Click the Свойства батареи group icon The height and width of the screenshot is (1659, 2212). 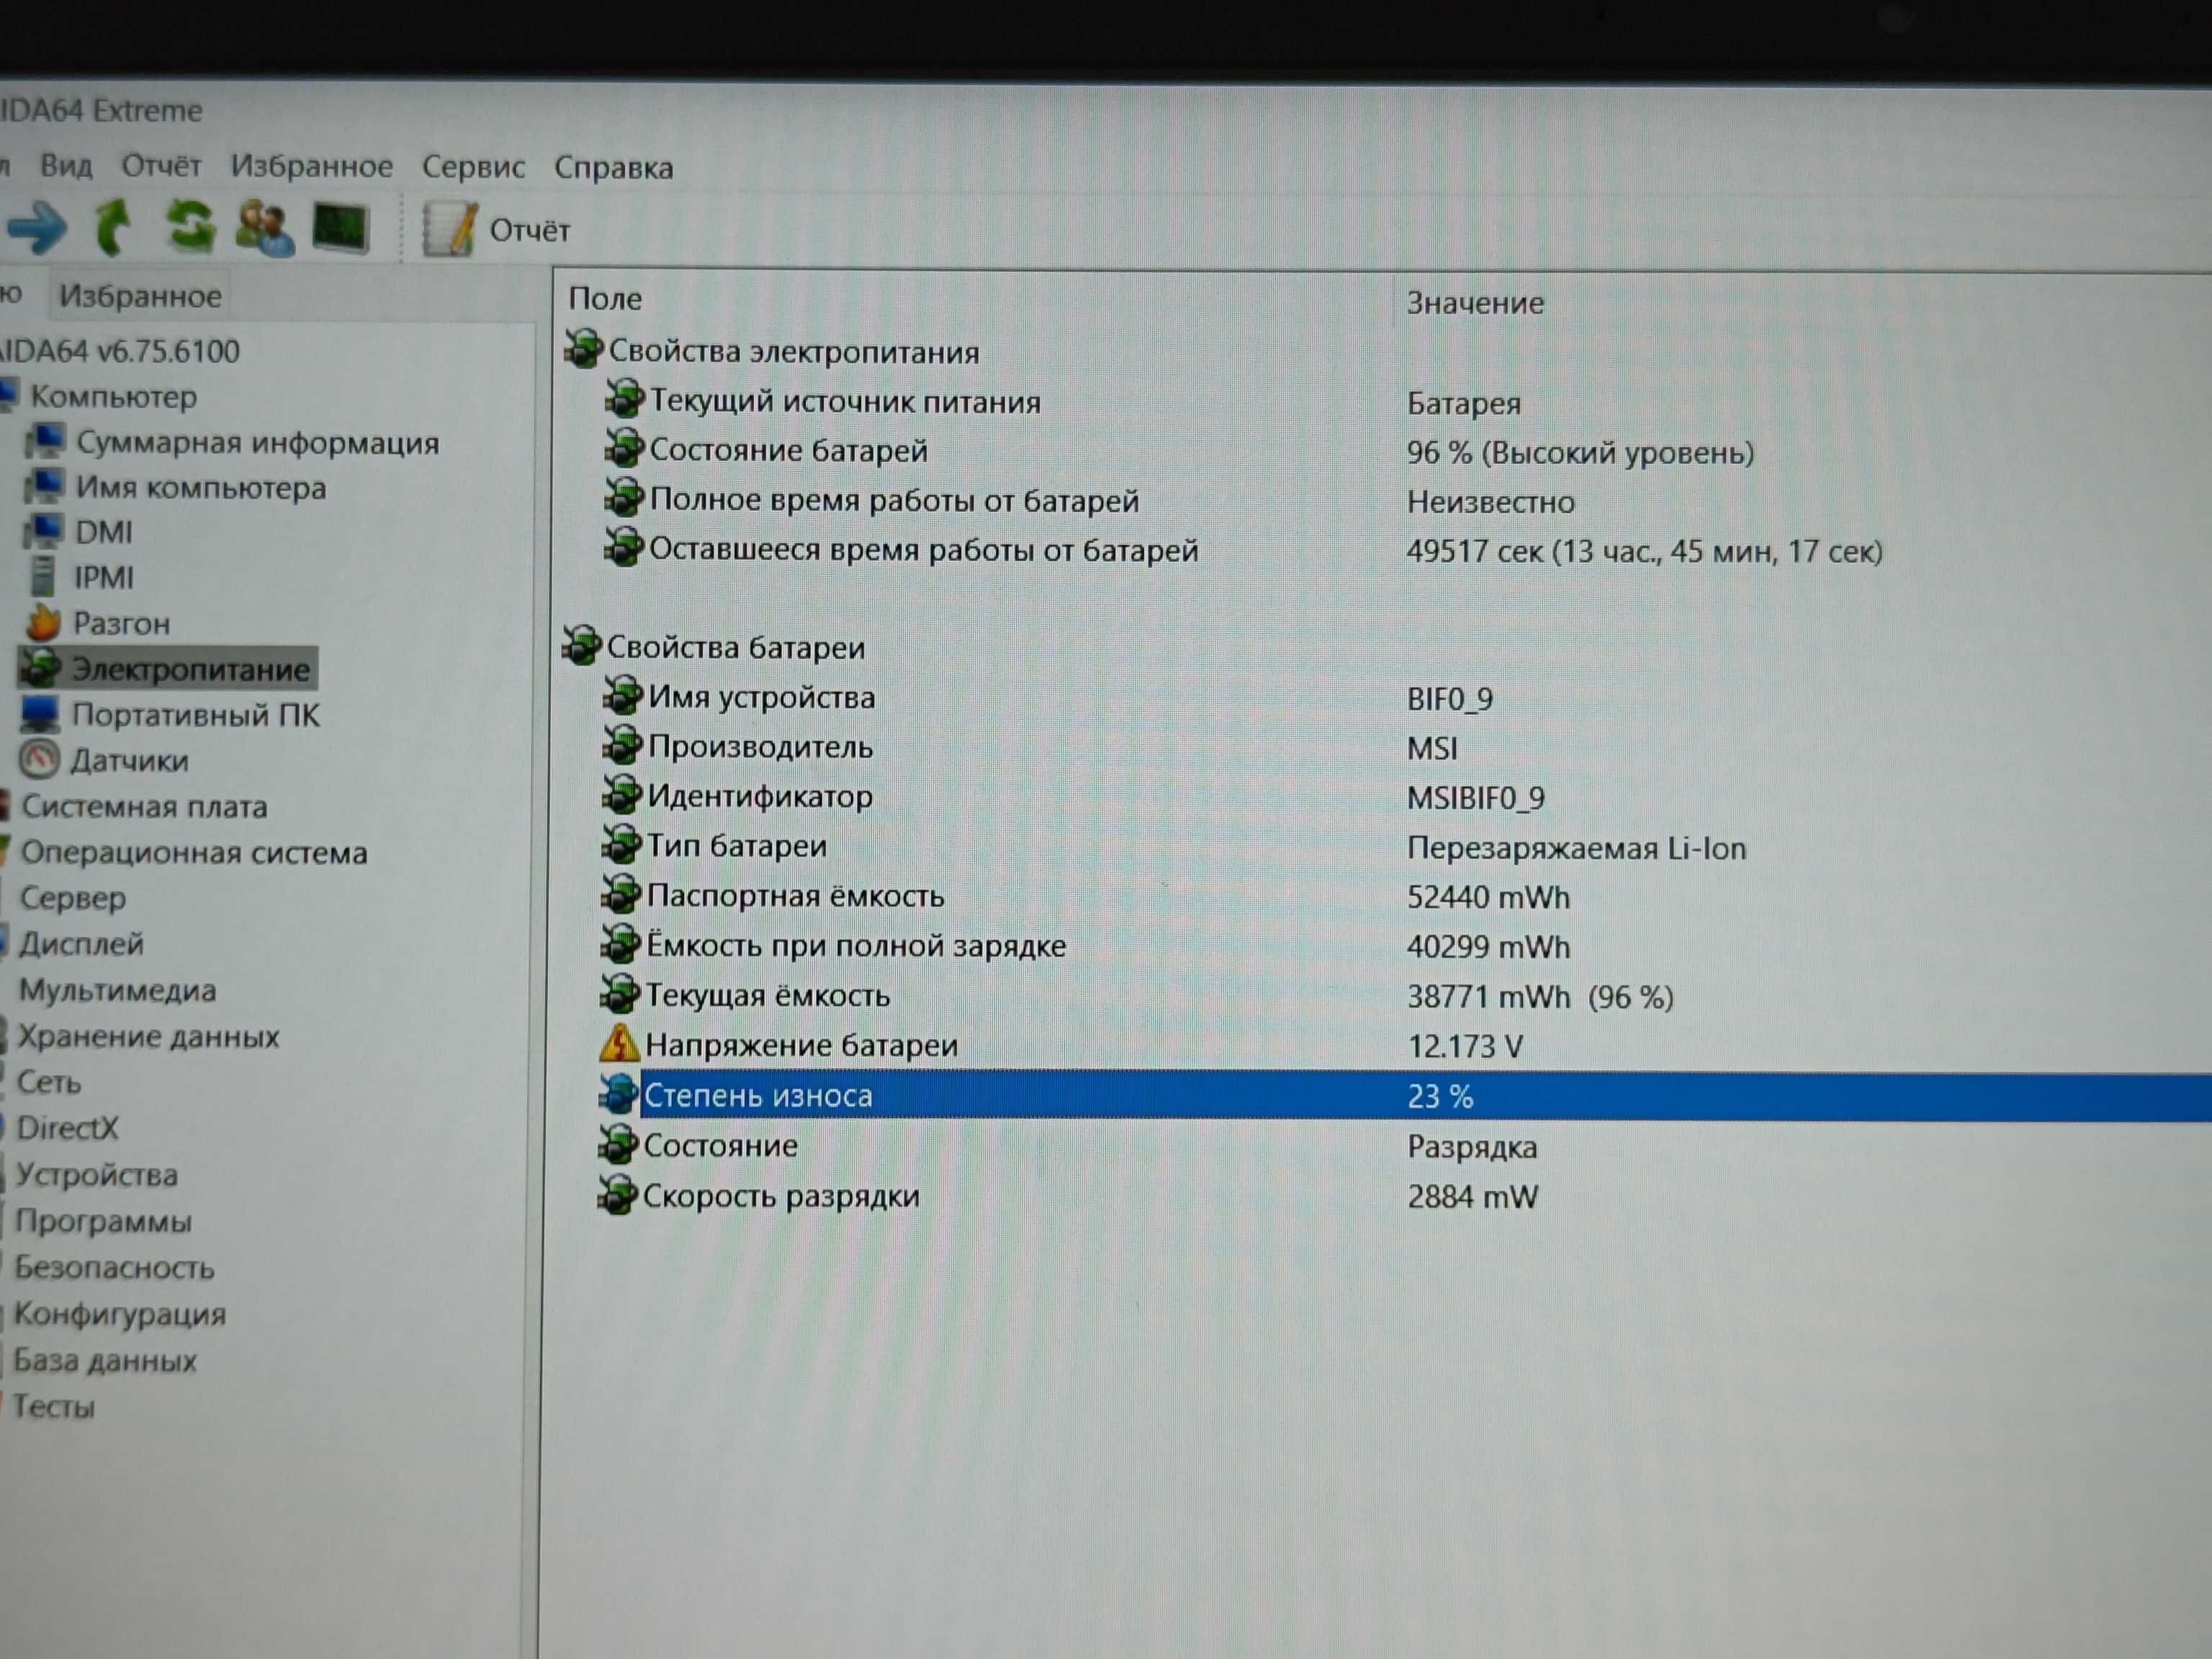582,645
